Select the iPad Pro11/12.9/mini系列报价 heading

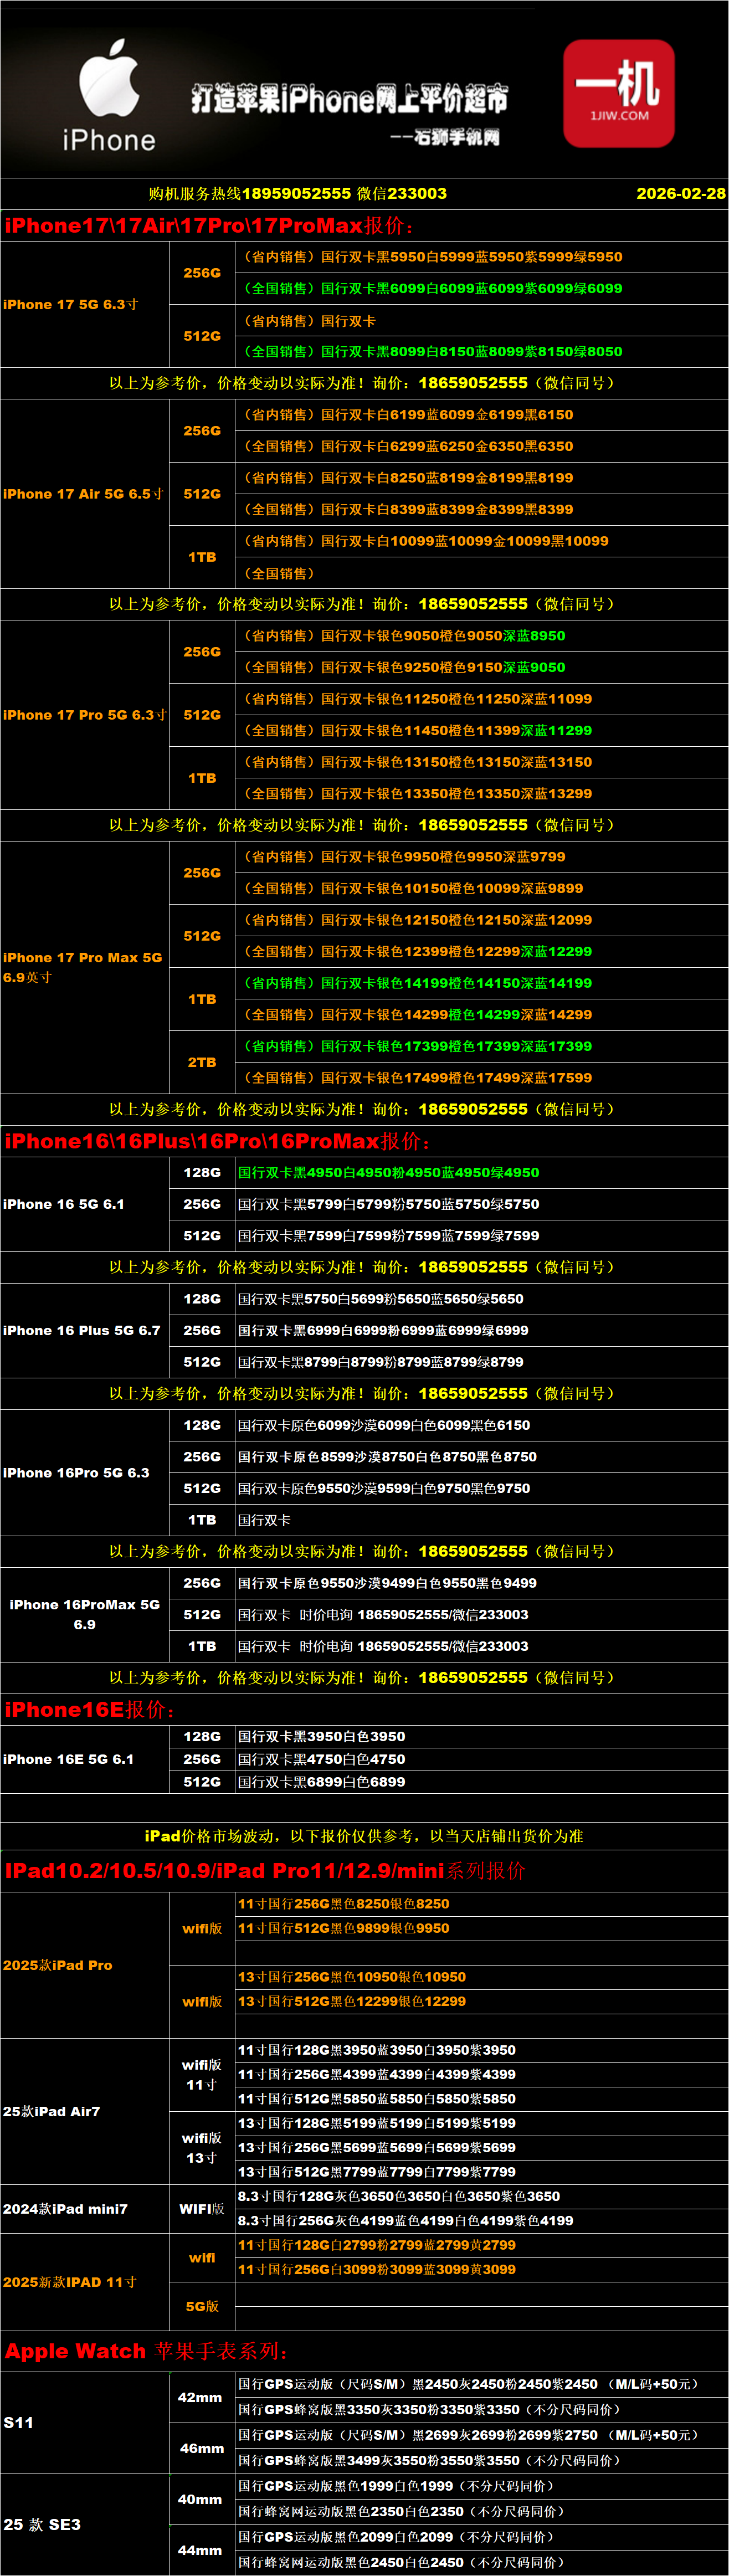pyautogui.click(x=264, y=1871)
